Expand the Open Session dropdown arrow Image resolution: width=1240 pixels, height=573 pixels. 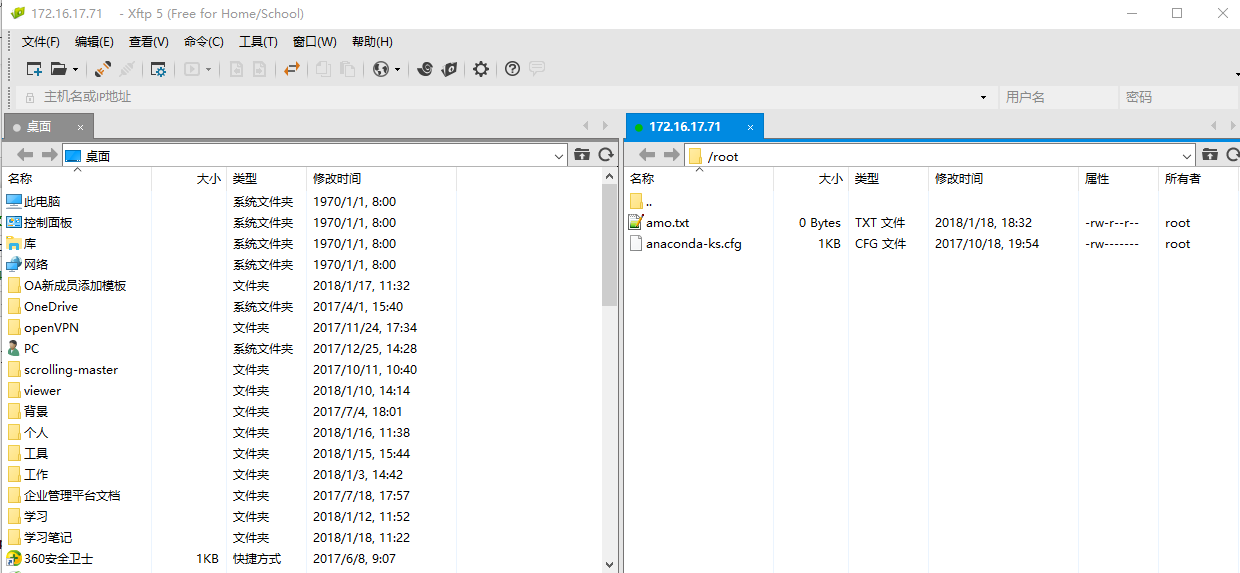(x=75, y=70)
